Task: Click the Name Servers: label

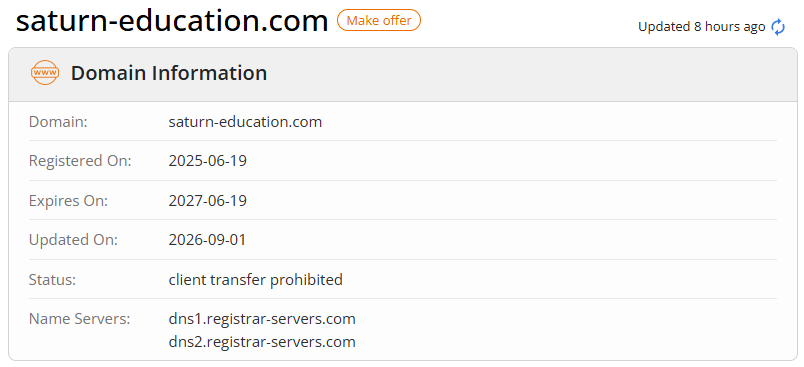Action: [x=79, y=319]
